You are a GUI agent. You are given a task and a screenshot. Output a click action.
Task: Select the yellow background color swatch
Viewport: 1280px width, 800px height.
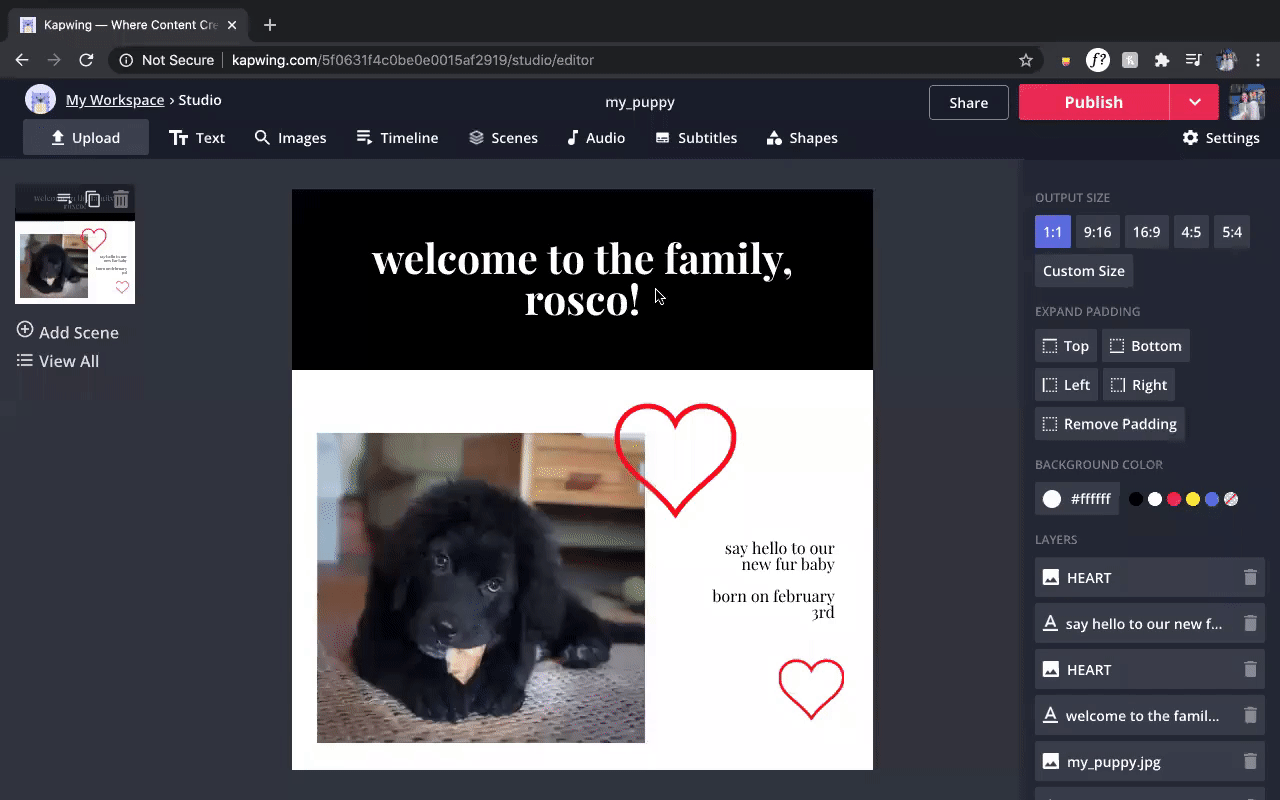tap(1193, 498)
